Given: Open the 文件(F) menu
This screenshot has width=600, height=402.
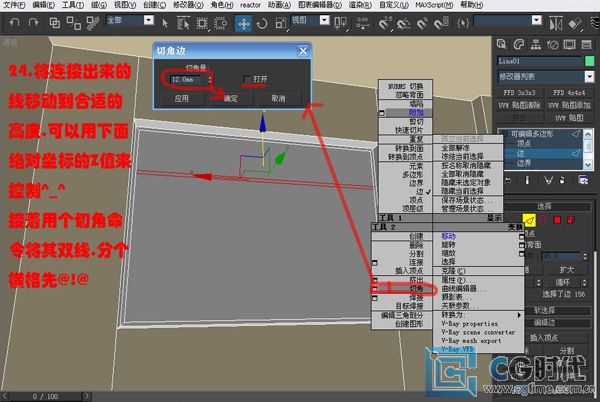Looking at the screenshot, I should (14, 5).
